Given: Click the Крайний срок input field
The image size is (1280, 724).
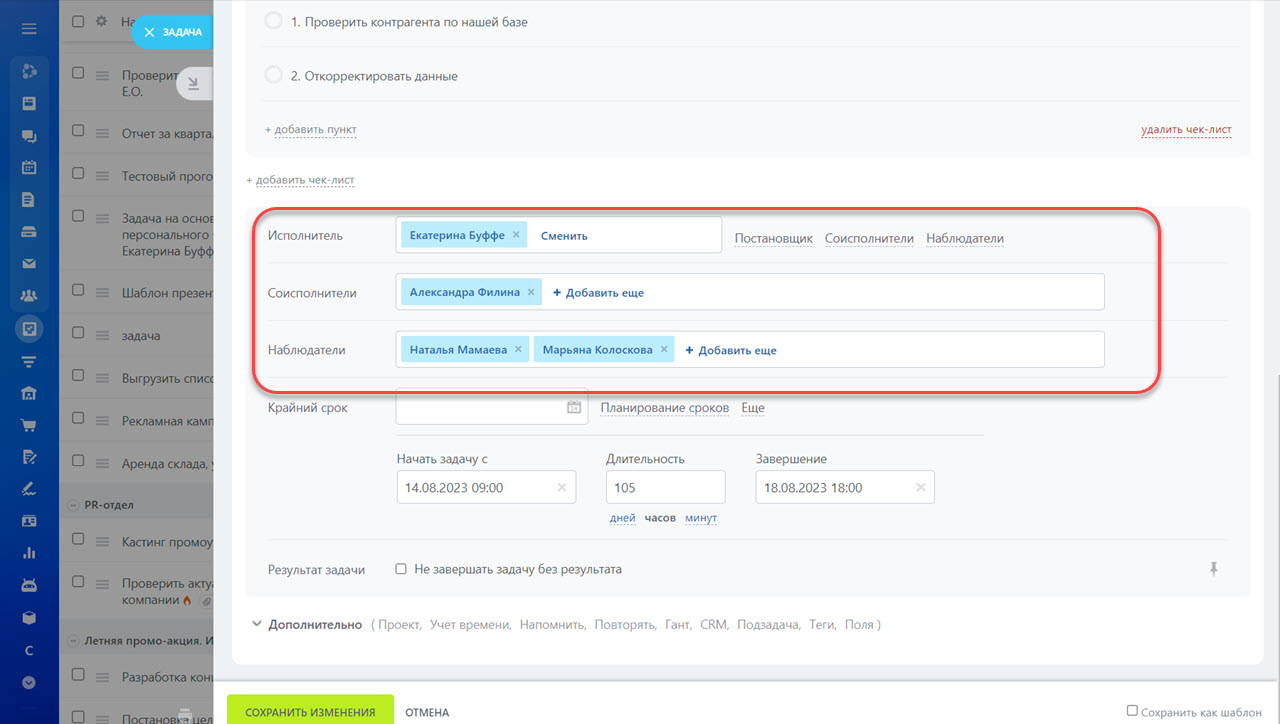Looking at the screenshot, I should (492, 407).
